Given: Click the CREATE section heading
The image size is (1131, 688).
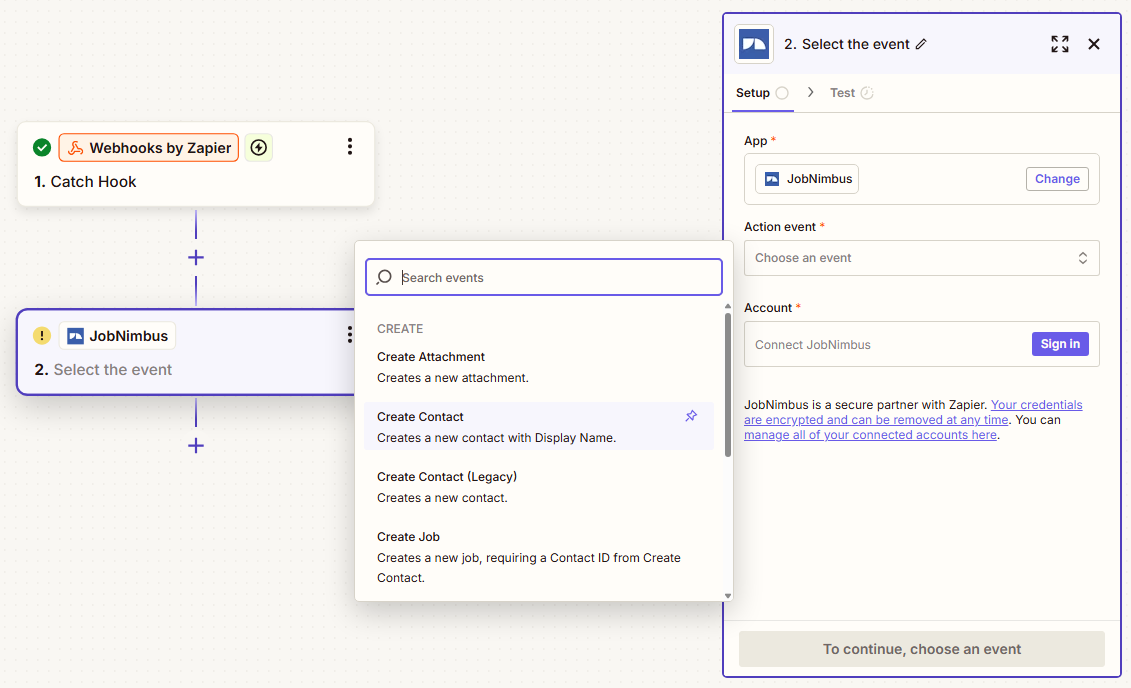Looking at the screenshot, I should pyautogui.click(x=400, y=329).
